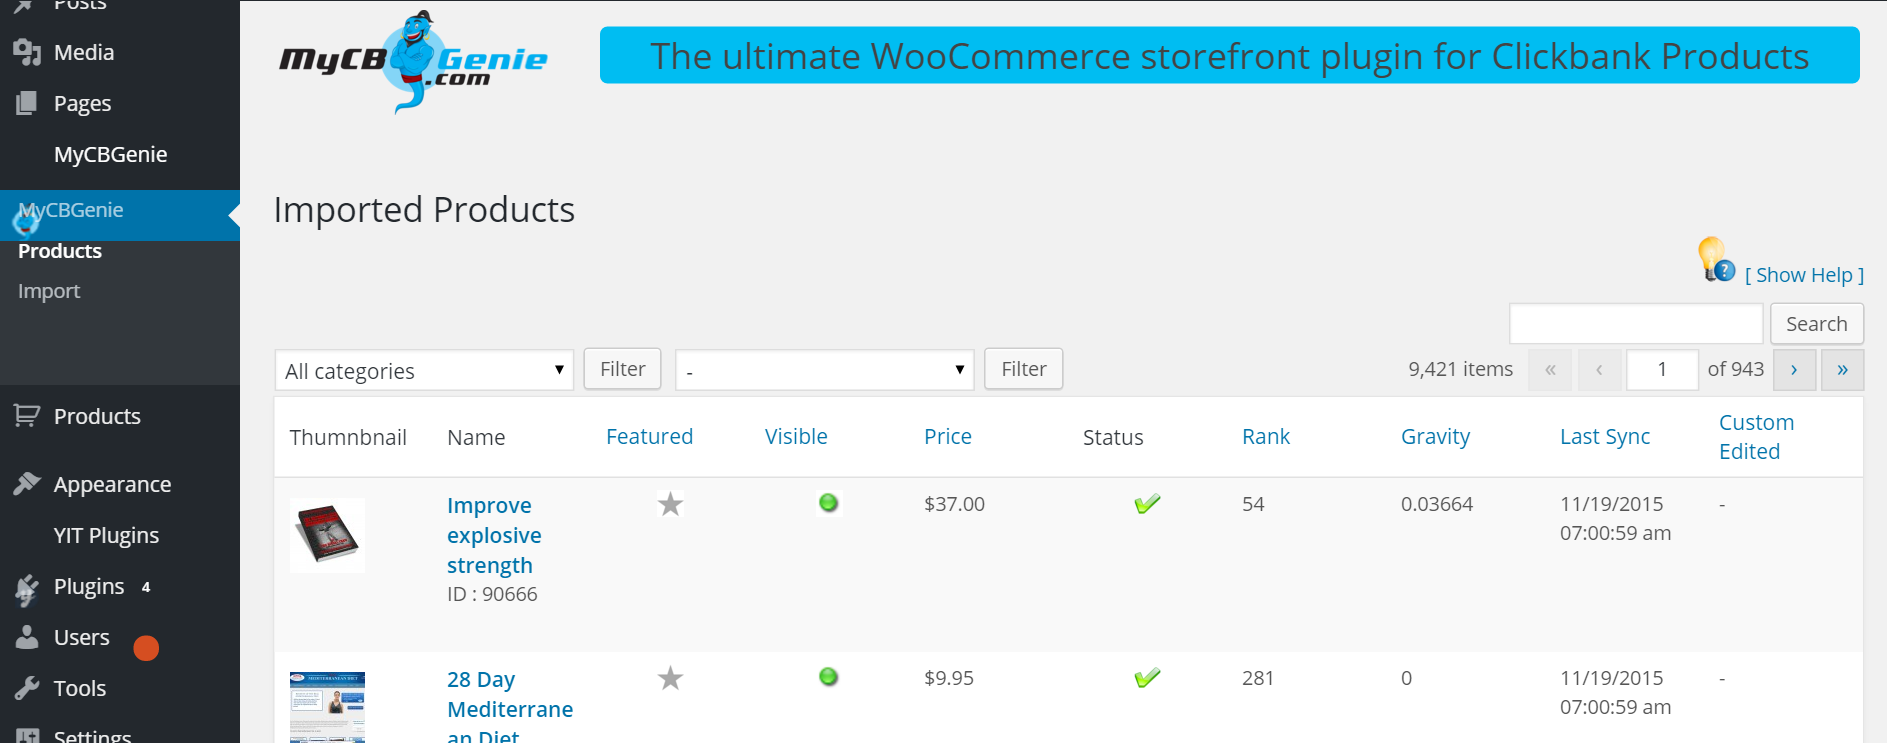Open the Import submenu item
1887x743 pixels.
pos(49,291)
